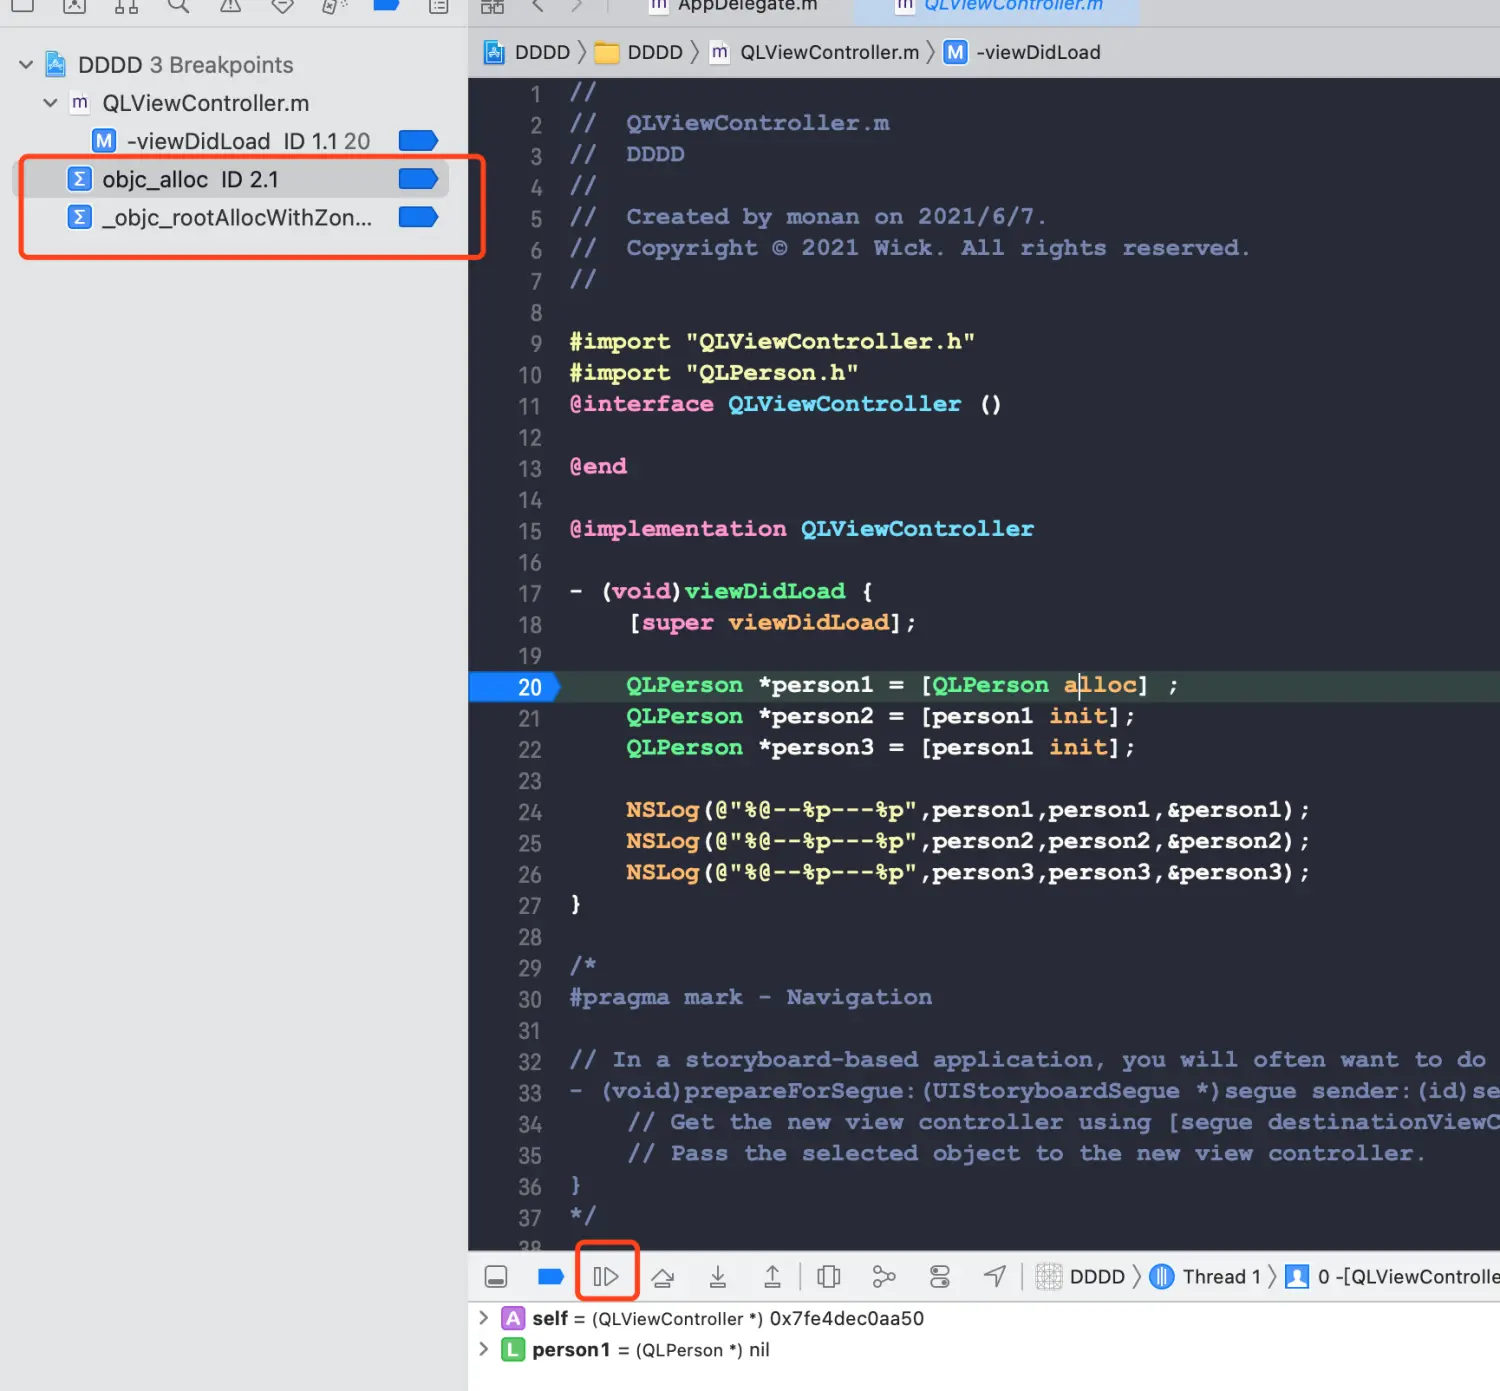The image size is (1500, 1391).
Task: Click the person1 local variable L icon
Action: pyautogui.click(x=513, y=1349)
